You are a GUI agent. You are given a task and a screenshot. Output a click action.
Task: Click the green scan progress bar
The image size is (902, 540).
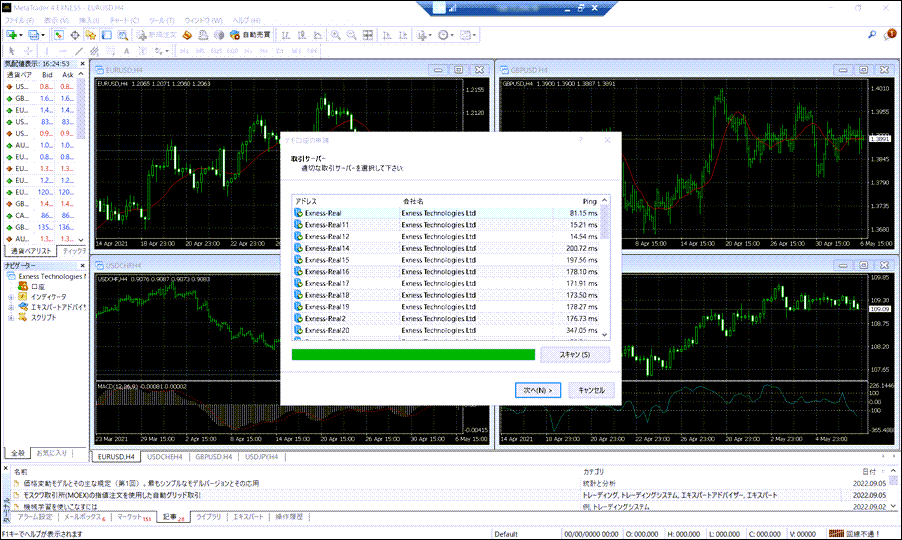[412, 354]
